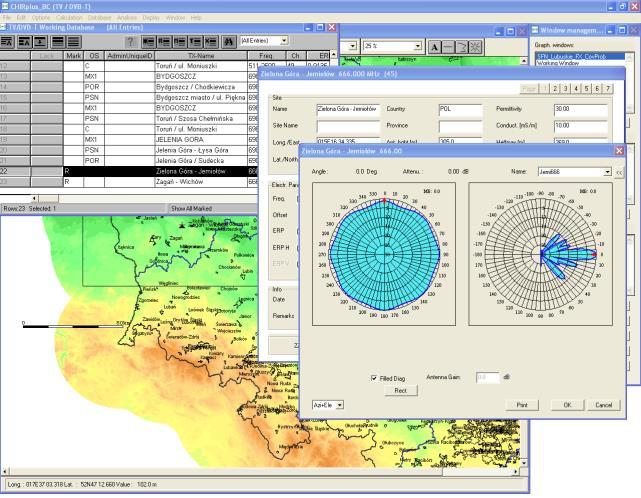Viewport: 641px width, 498px height.
Task: Click the grayed question mark help icon
Action: point(130,42)
